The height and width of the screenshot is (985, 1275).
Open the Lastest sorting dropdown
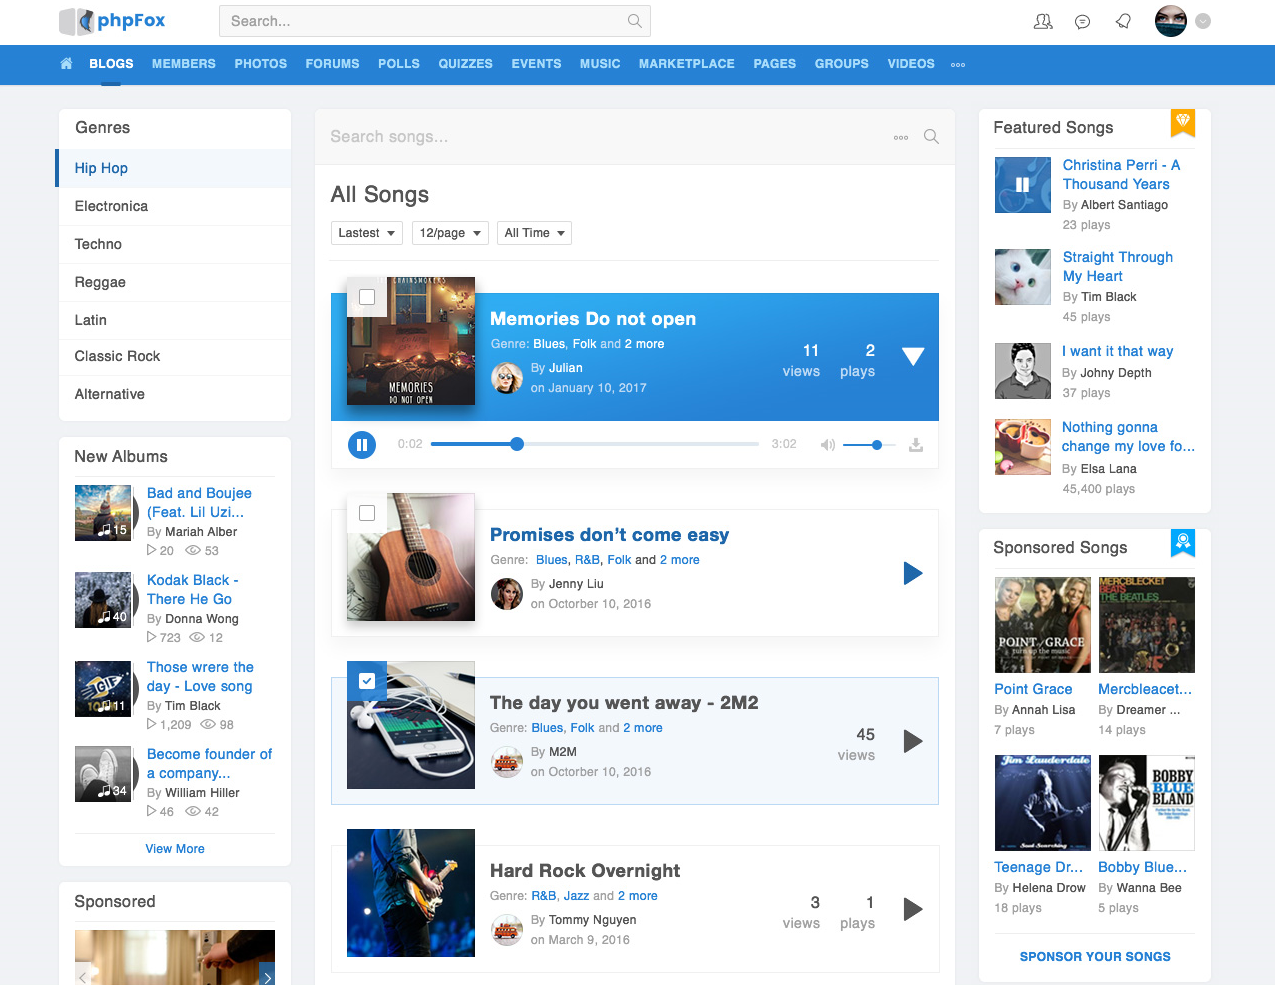click(x=366, y=232)
